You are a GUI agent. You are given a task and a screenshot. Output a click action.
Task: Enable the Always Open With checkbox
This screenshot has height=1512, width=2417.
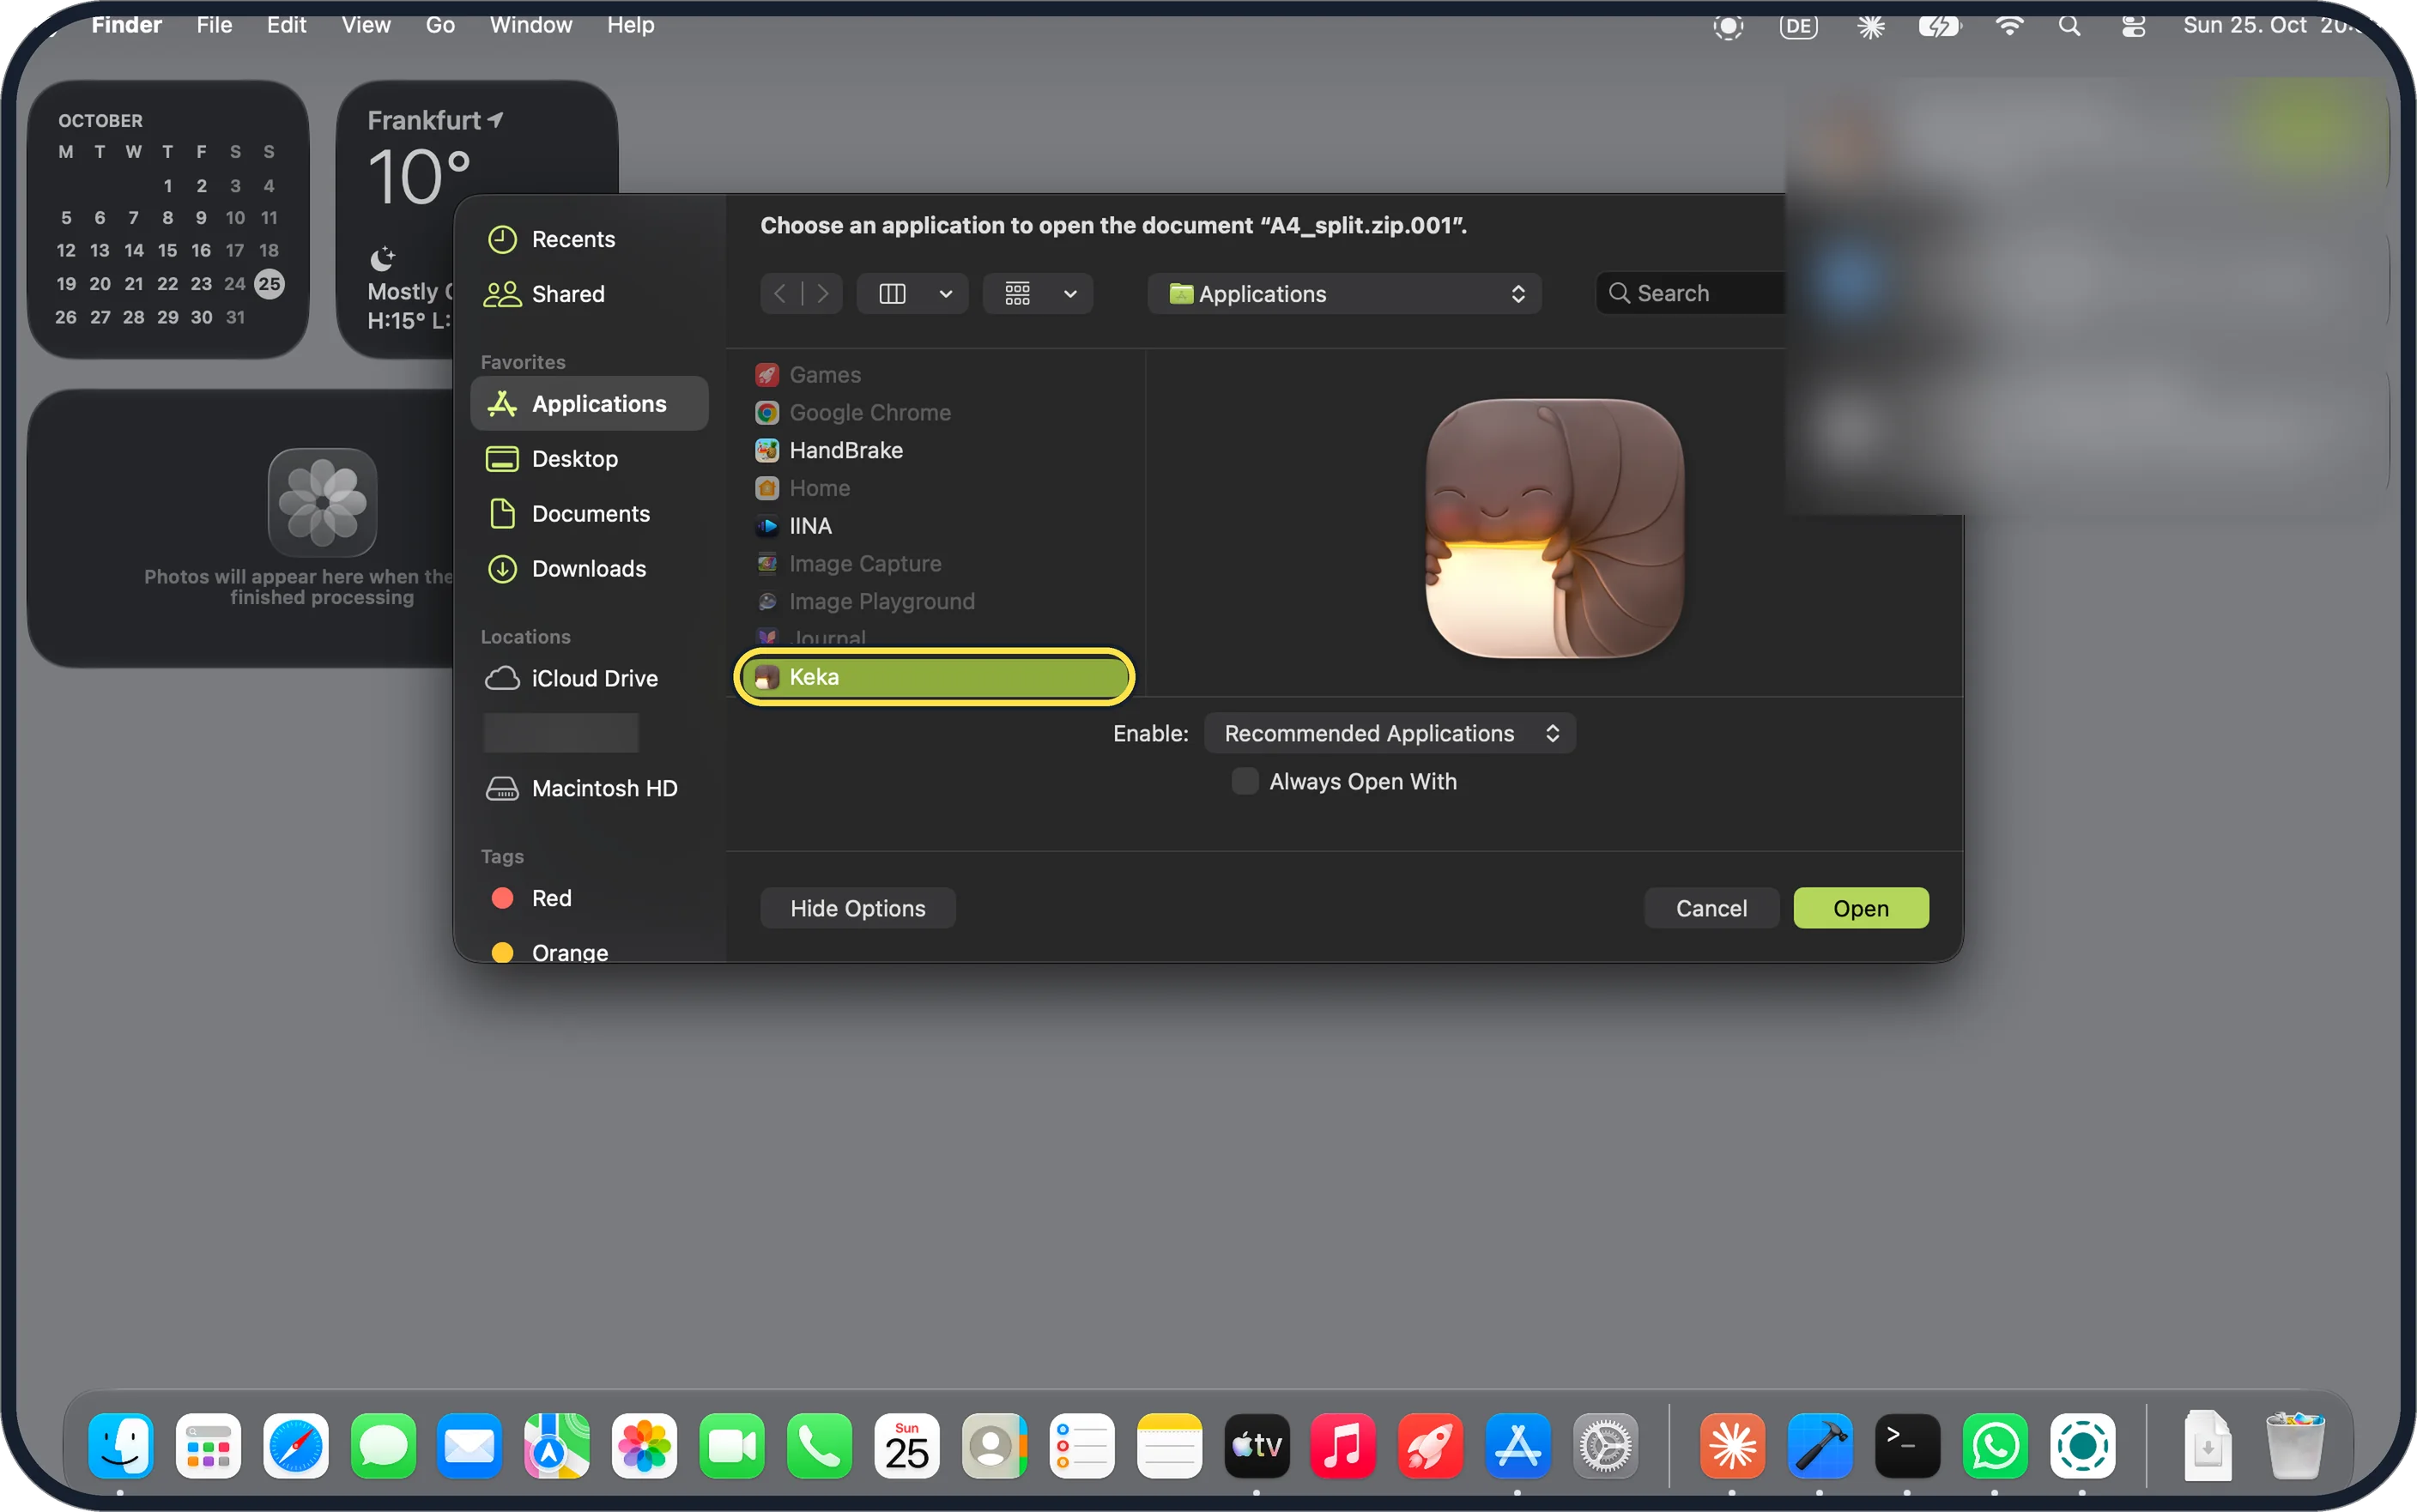1245,782
